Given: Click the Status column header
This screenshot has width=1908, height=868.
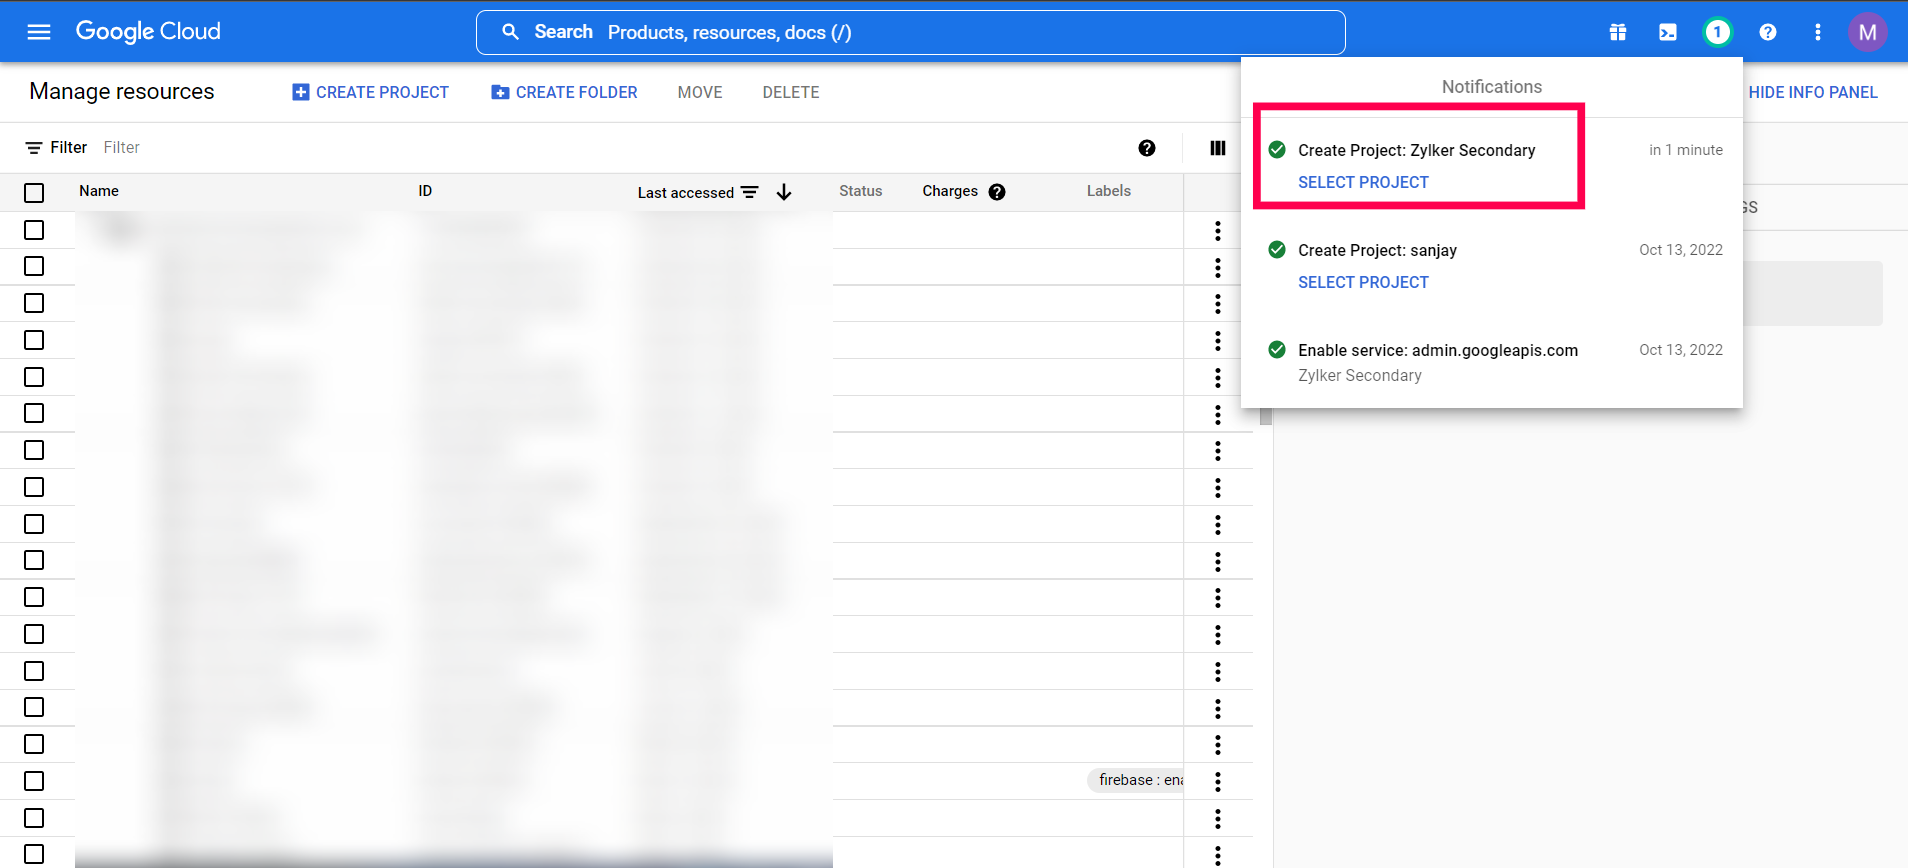Looking at the screenshot, I should click(860, 191).
